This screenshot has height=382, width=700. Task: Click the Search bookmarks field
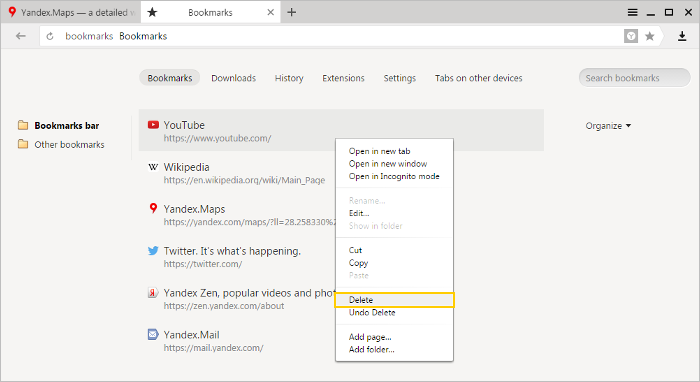[x=634, y=78]
